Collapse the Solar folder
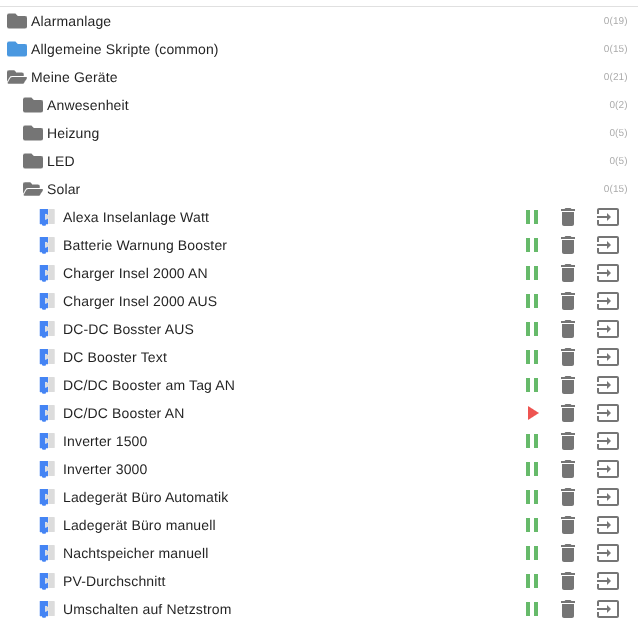638x624 pixels. 33,189
